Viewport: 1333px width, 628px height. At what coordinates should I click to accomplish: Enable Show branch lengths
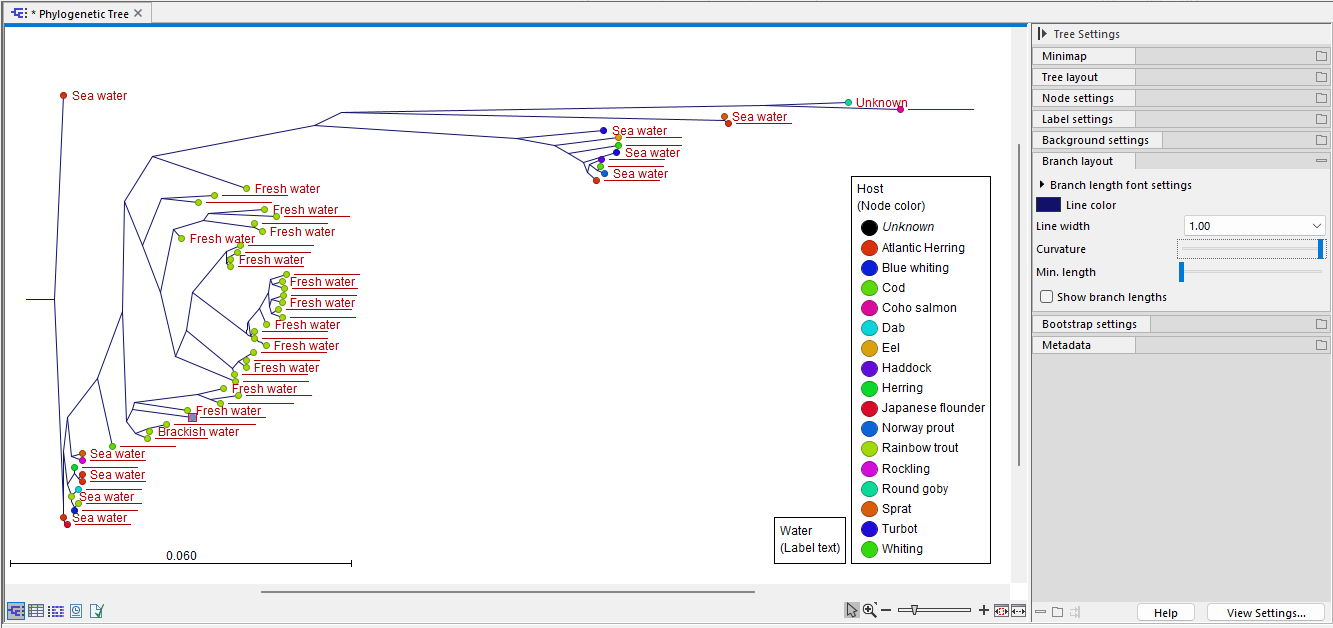click(x=1046, y=296)
